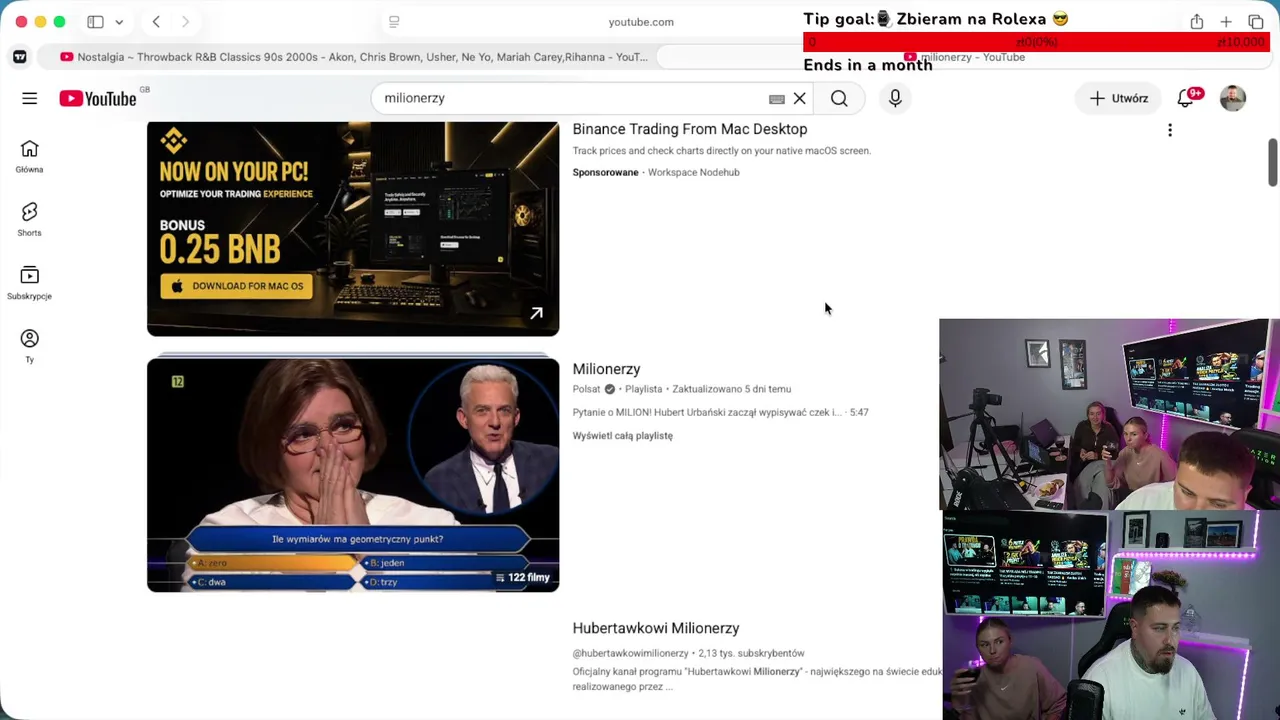Open Subskrypcje in the sidebar
Screen dimensions: 1280x720
point(29,283)
